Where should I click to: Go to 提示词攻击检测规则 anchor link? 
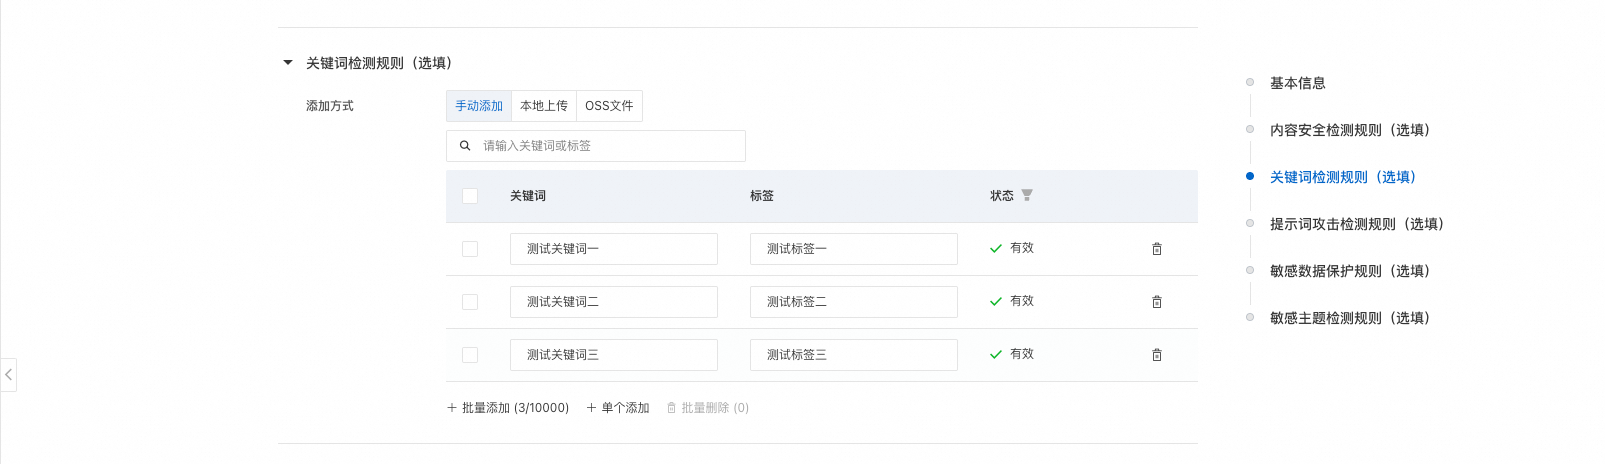(1356, 224)
